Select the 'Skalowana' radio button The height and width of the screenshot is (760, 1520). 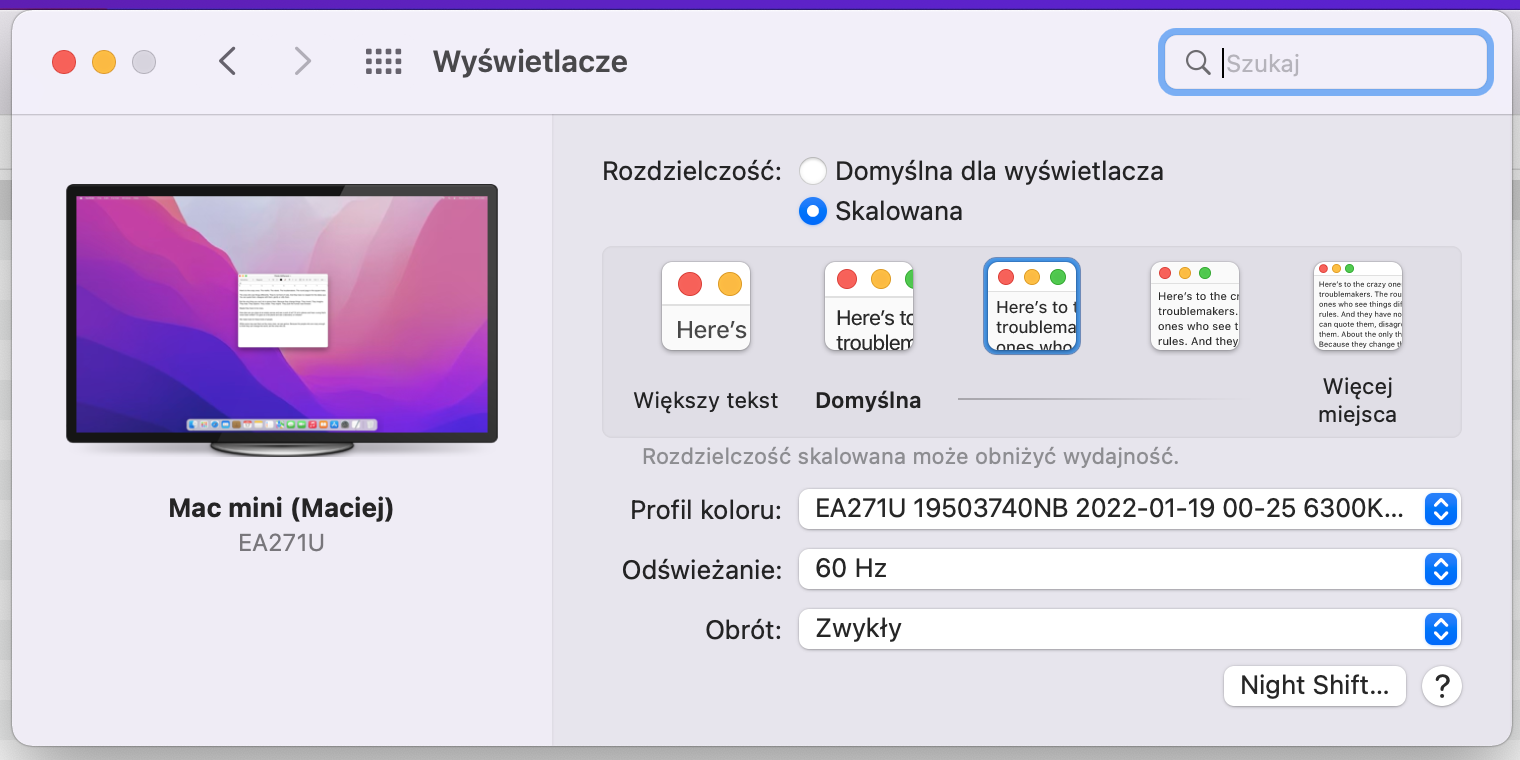click(x=812, y=212)
